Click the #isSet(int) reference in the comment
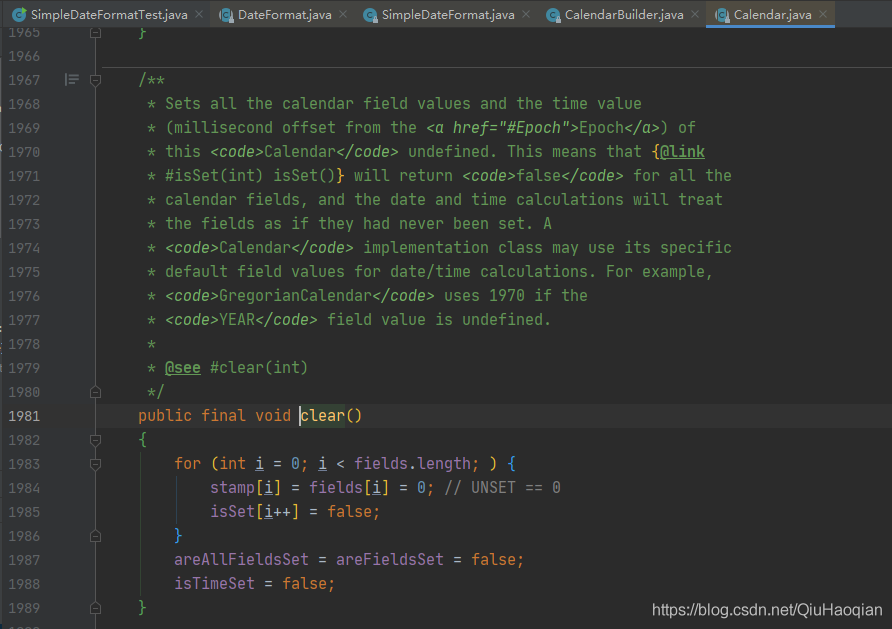 [x=214, y=176]
